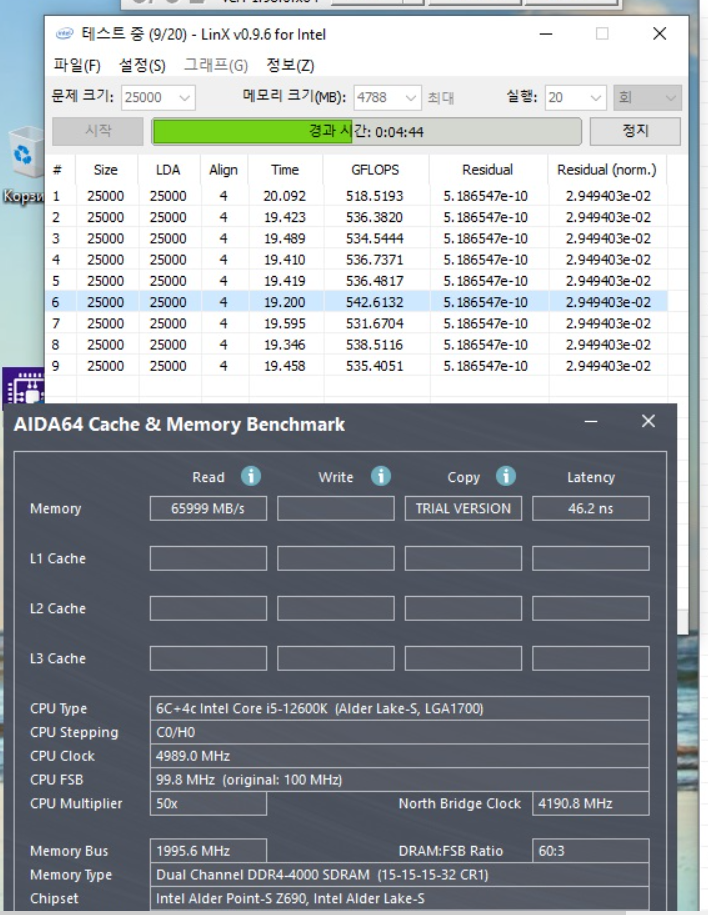Click the L3 Cache Latency field
Viewport: 708px width, 915px height.
(591, 658)
